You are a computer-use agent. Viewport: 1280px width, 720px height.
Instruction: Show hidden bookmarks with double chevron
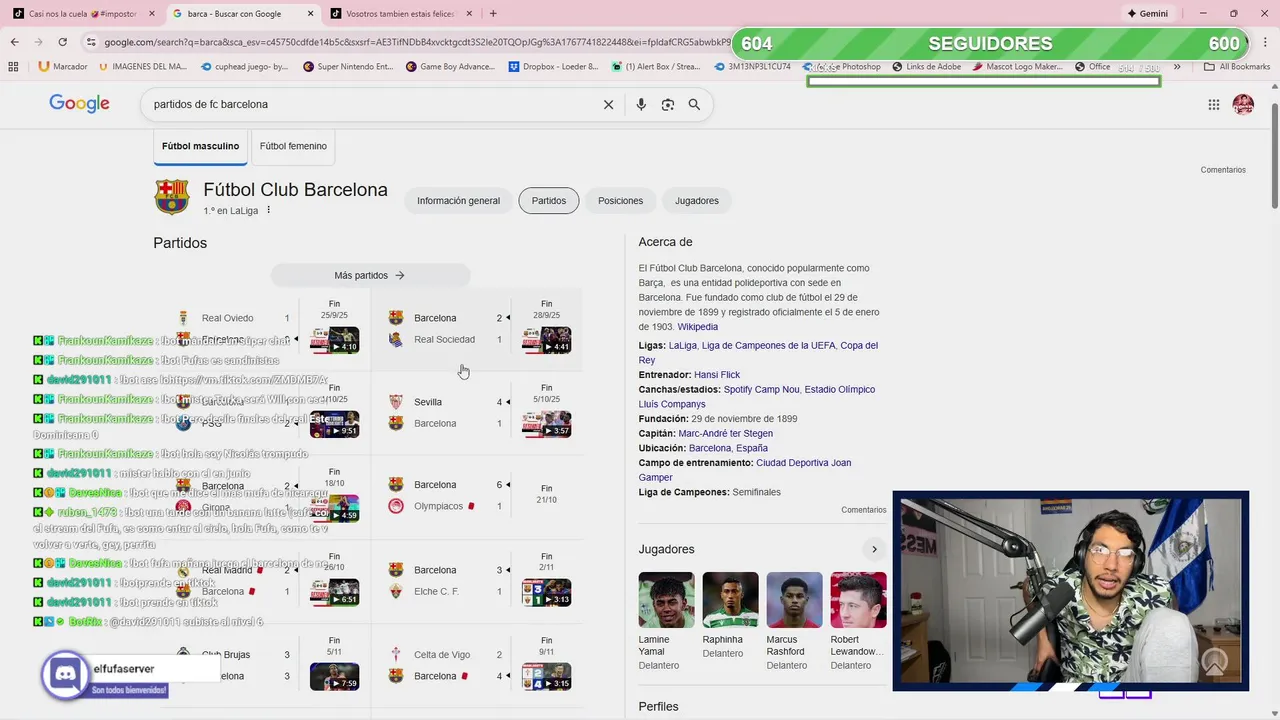coord(1177,67)
